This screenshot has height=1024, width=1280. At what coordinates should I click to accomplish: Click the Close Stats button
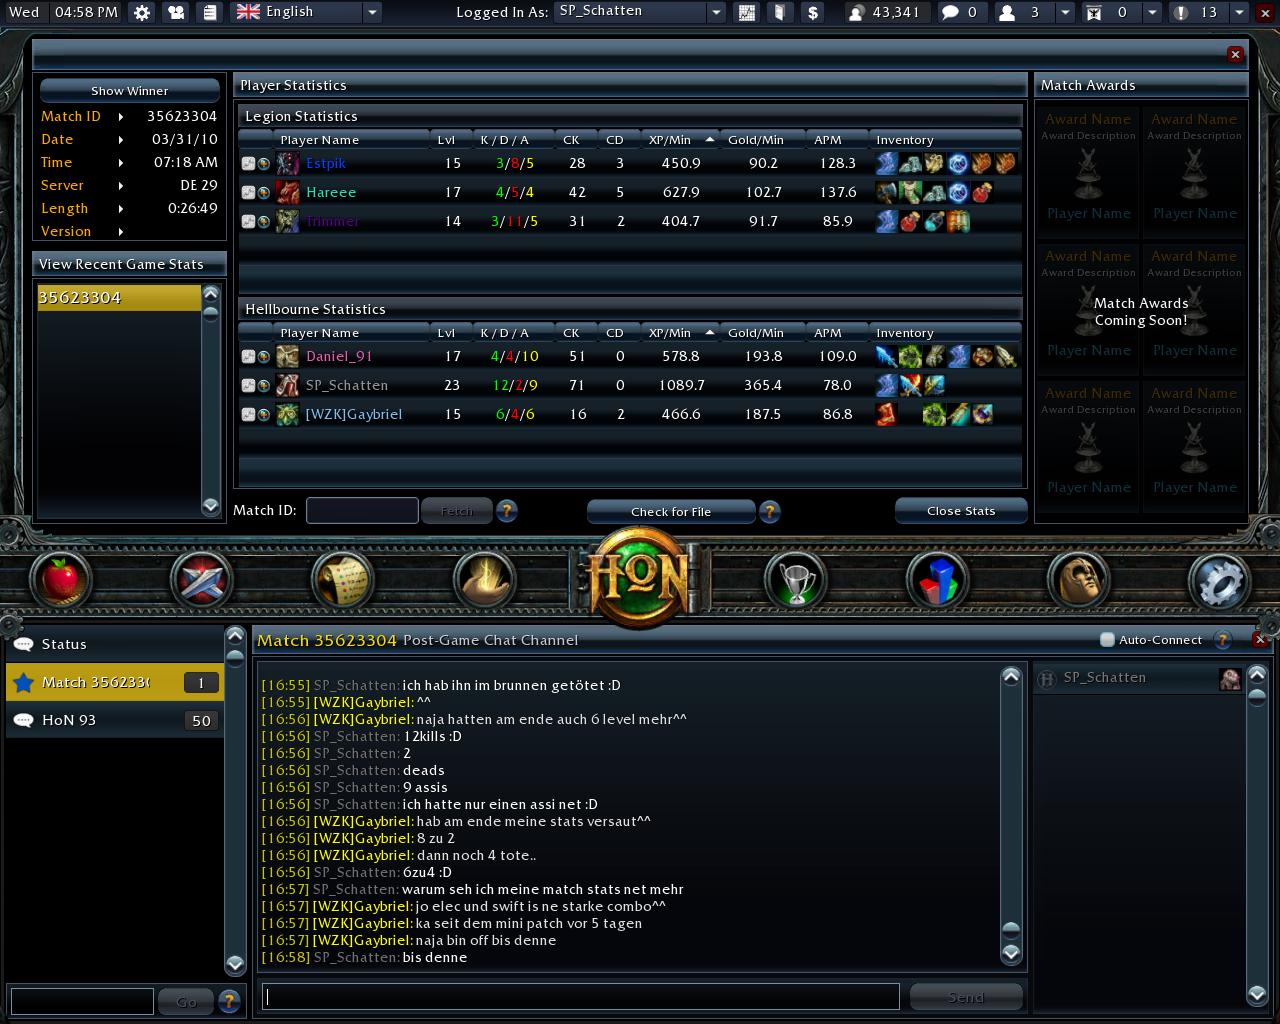(961, 511)
